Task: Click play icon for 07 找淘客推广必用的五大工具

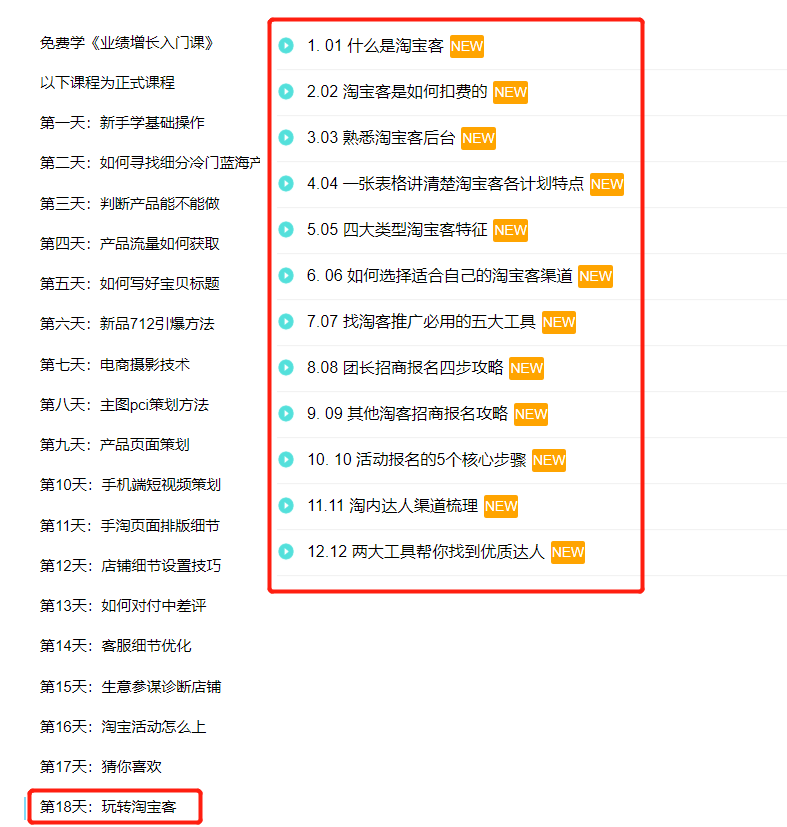Action: pyautogui.click(x=286, y=321)
